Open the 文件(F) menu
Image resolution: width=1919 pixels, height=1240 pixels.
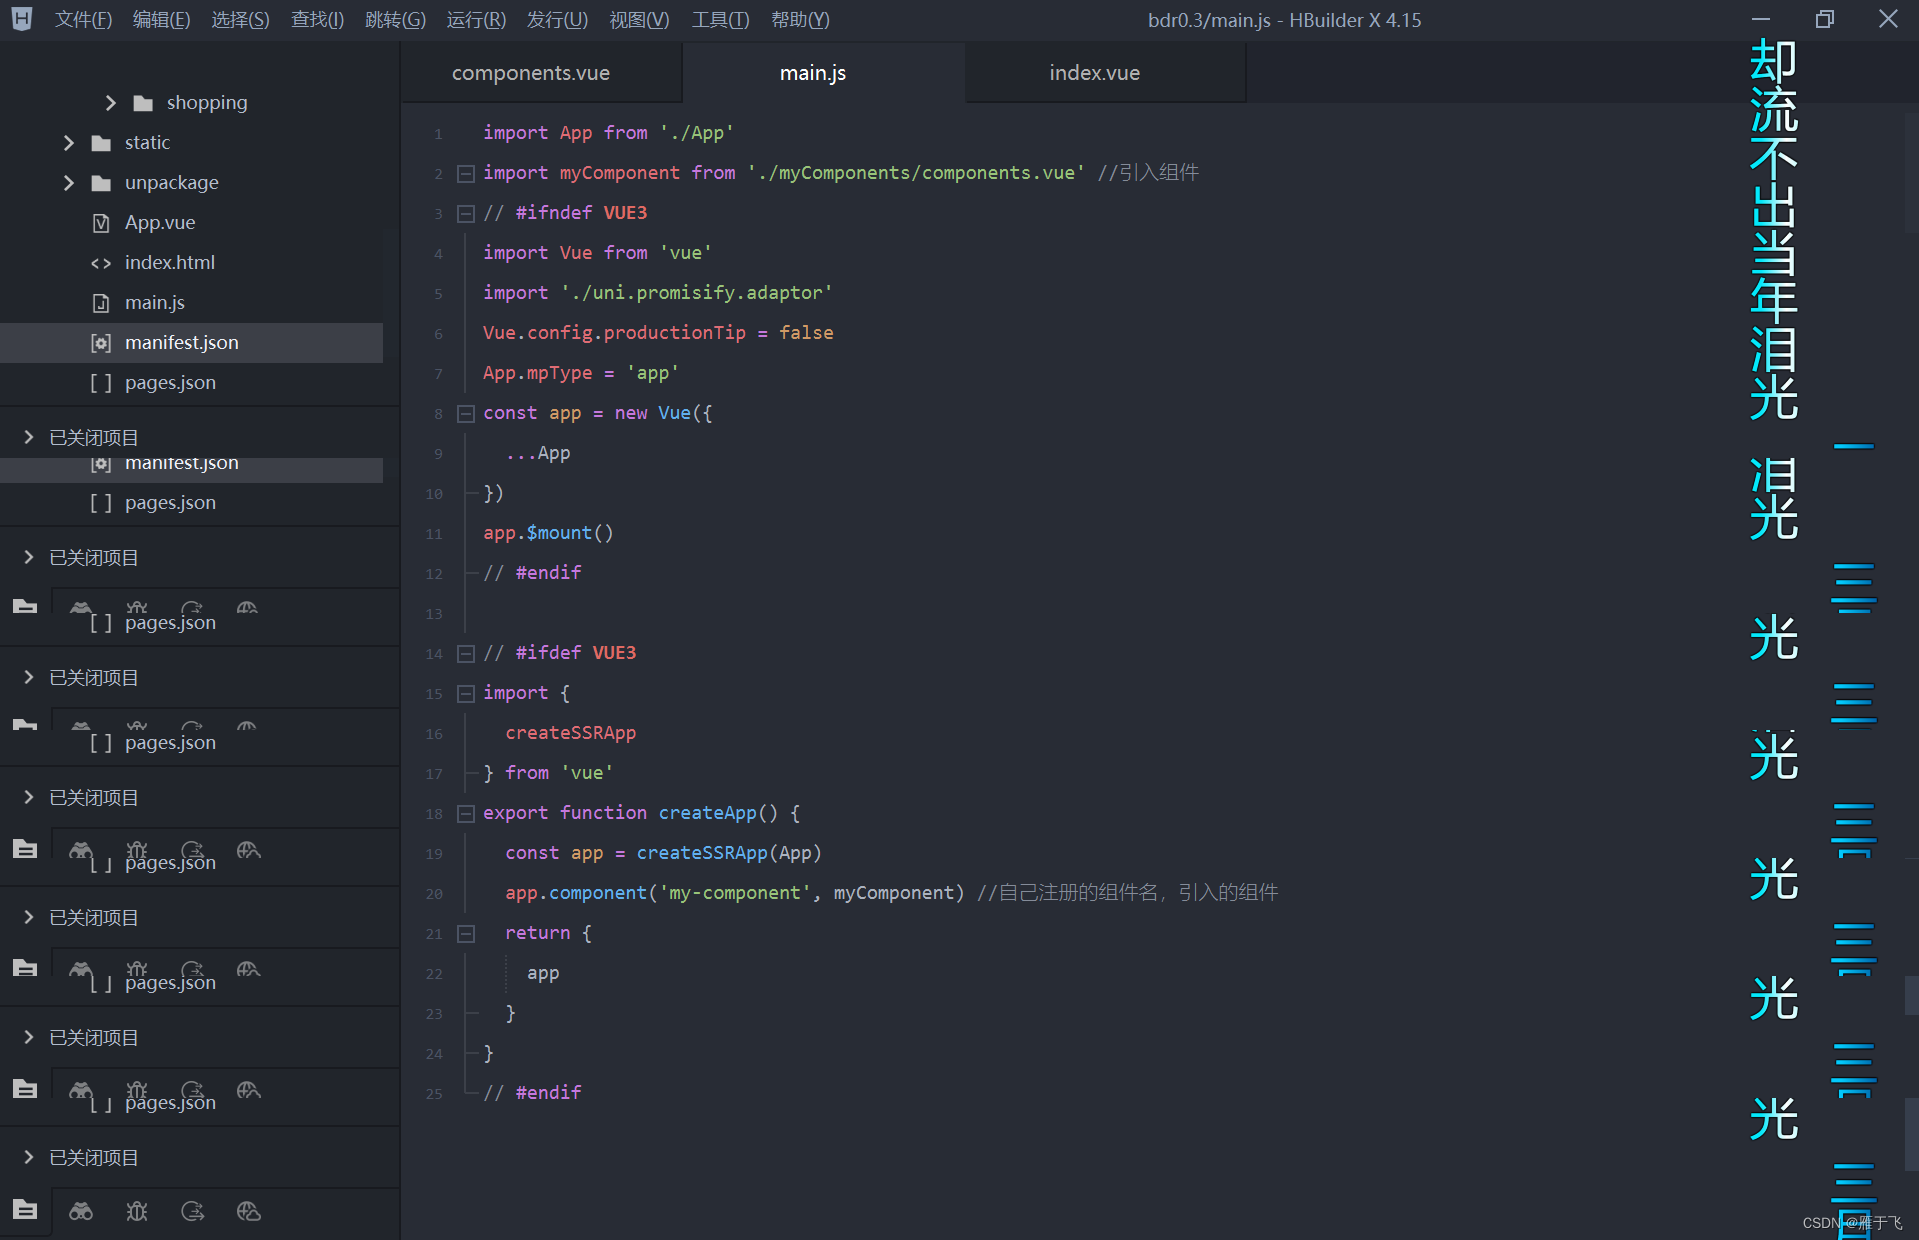[83, 20]
